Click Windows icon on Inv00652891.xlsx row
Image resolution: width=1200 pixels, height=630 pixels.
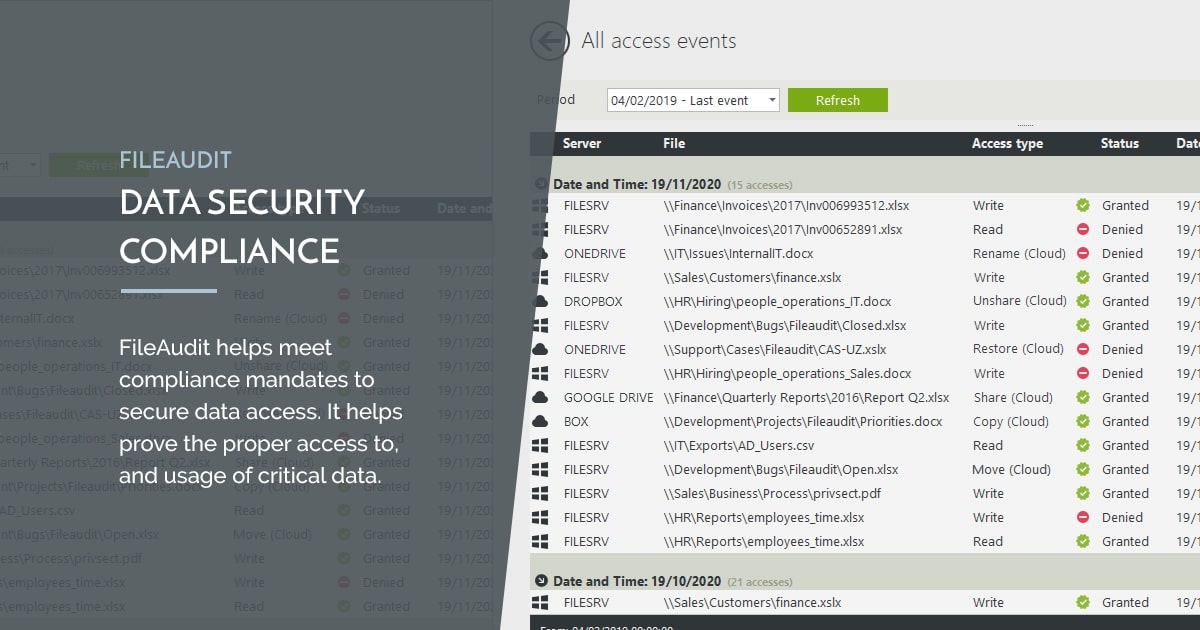[541, 230]
